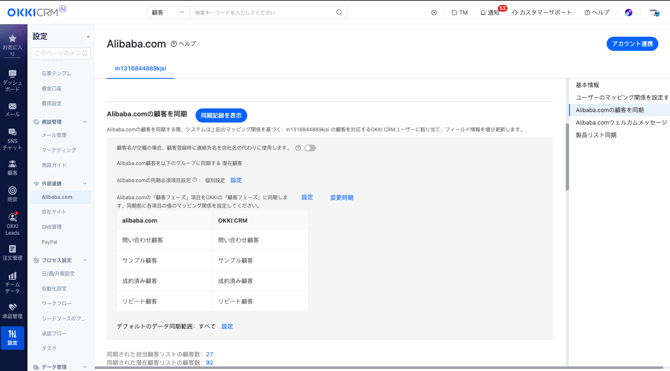Click the synced potential customer count 92
This screenshot has height=371, width=670.
(209, 362)
